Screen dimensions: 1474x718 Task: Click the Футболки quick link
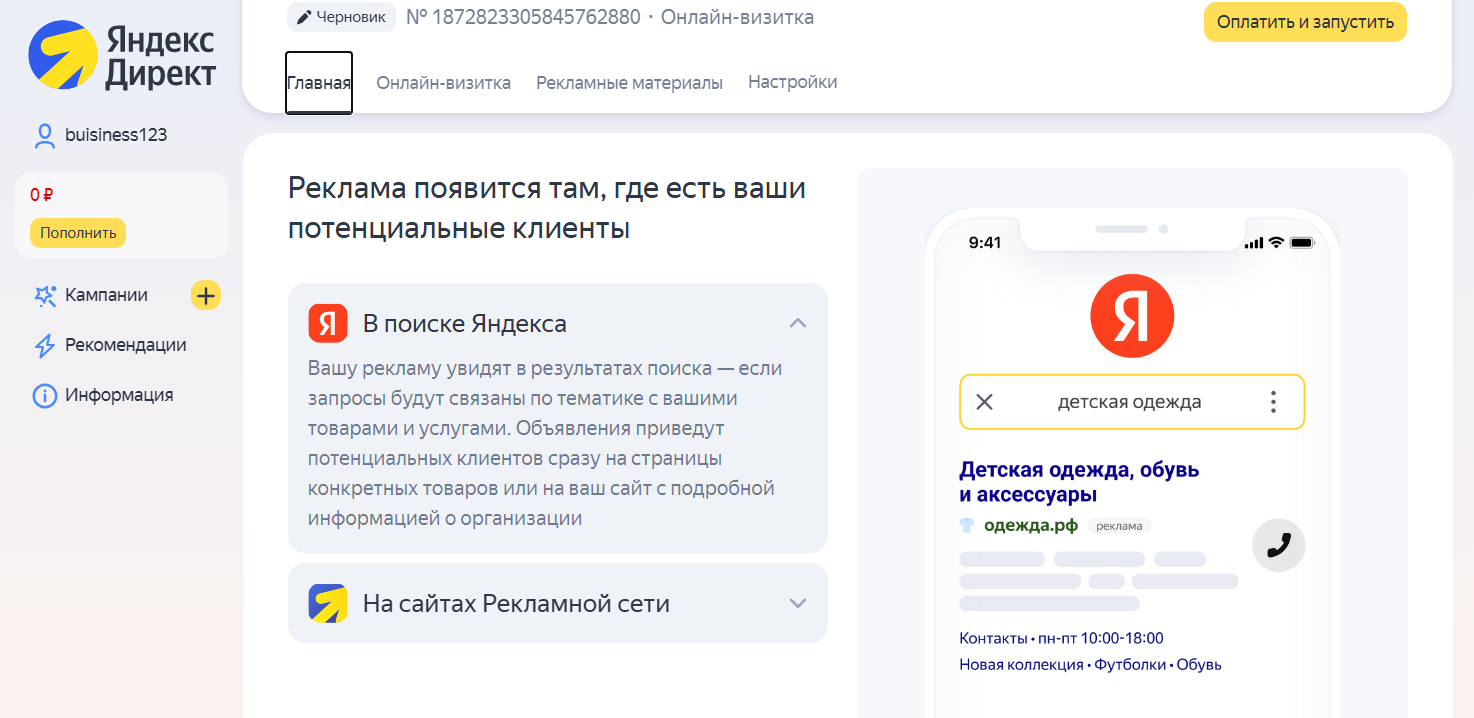pyautogui.click(x=1130, y=664)
